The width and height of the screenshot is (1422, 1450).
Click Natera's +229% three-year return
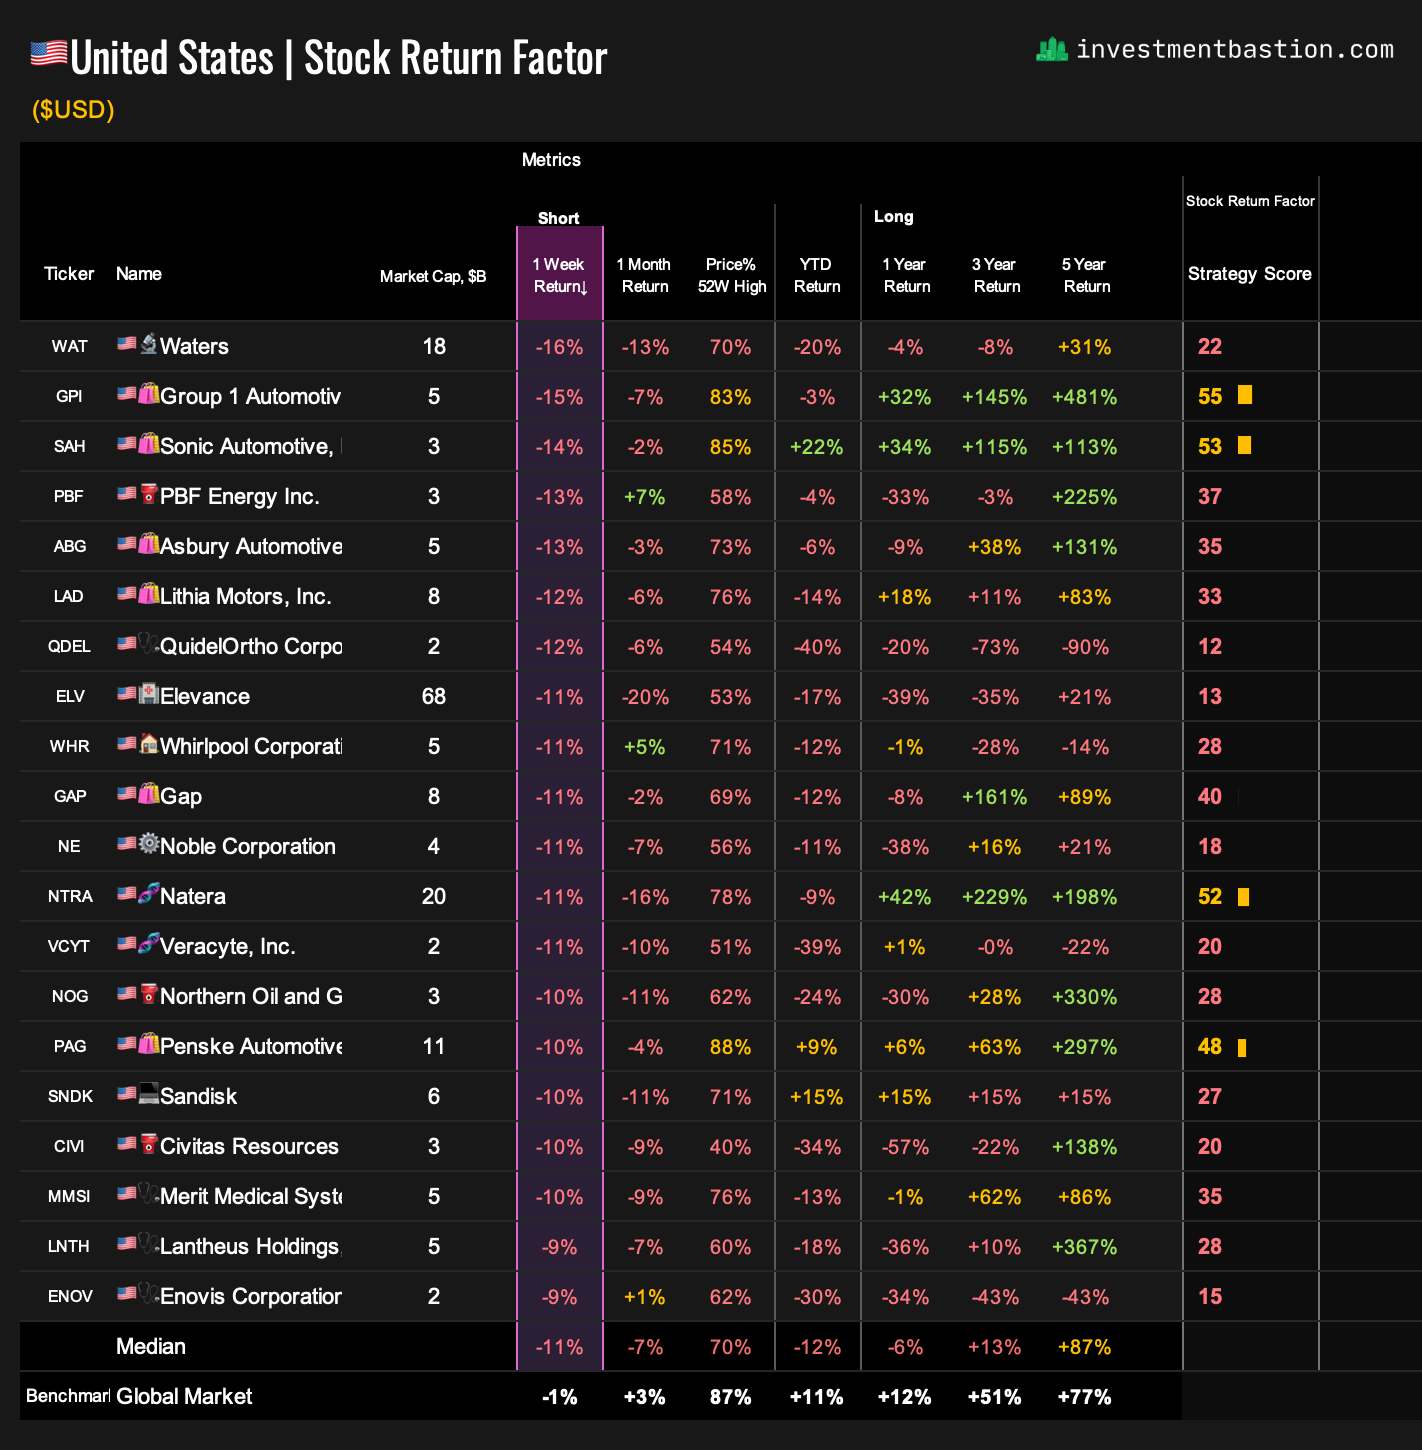click(994, 897)
